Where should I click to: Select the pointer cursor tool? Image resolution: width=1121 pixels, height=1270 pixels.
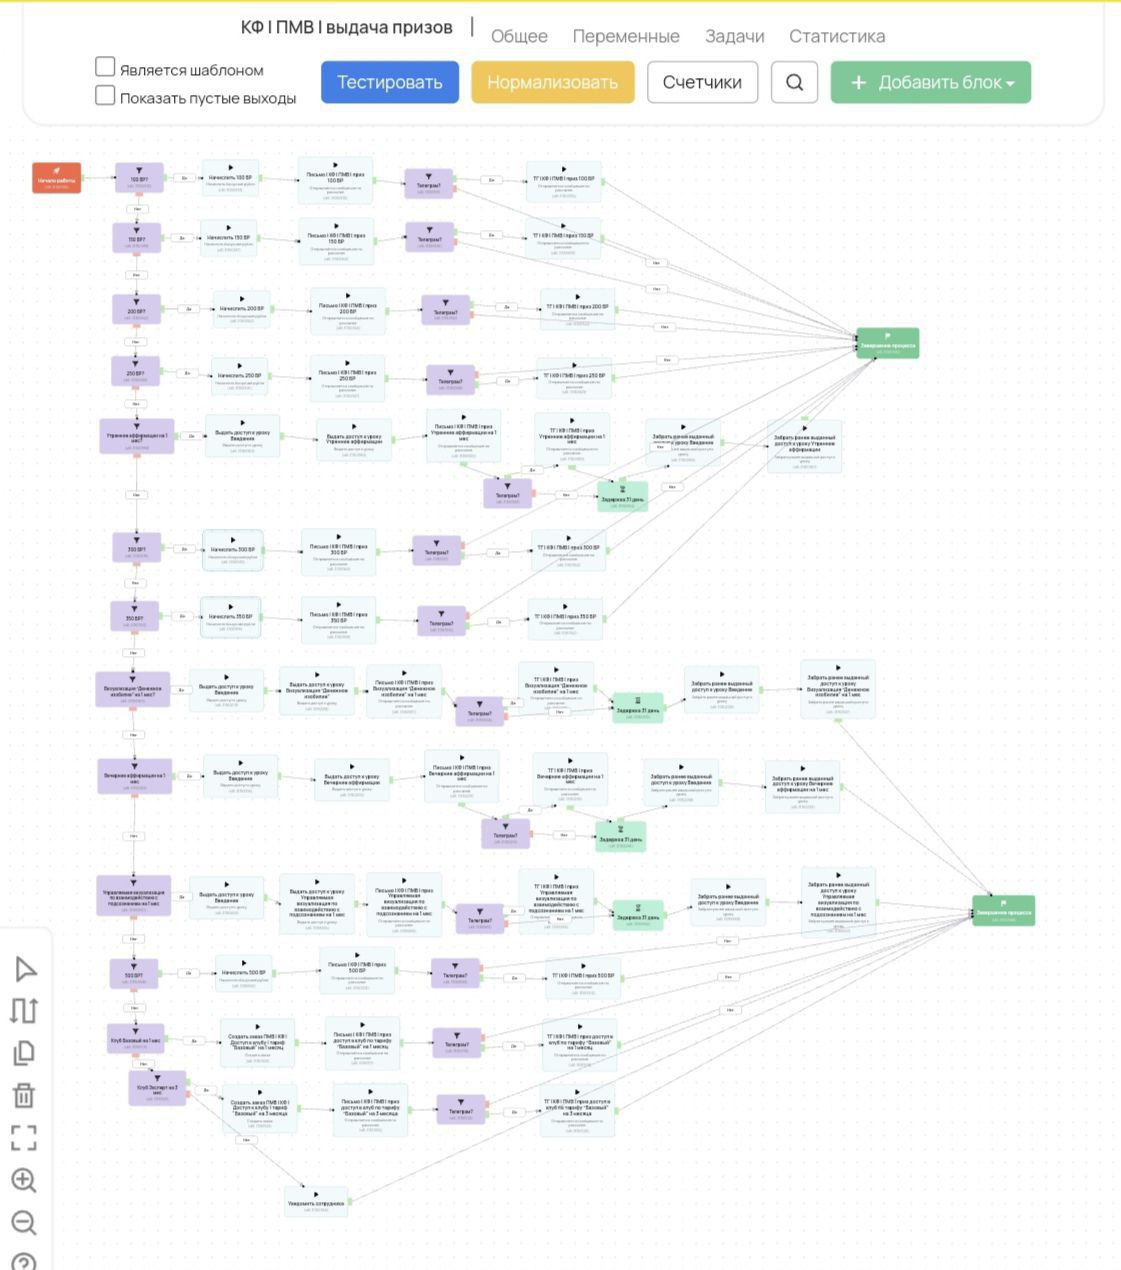tap(25, 969)
